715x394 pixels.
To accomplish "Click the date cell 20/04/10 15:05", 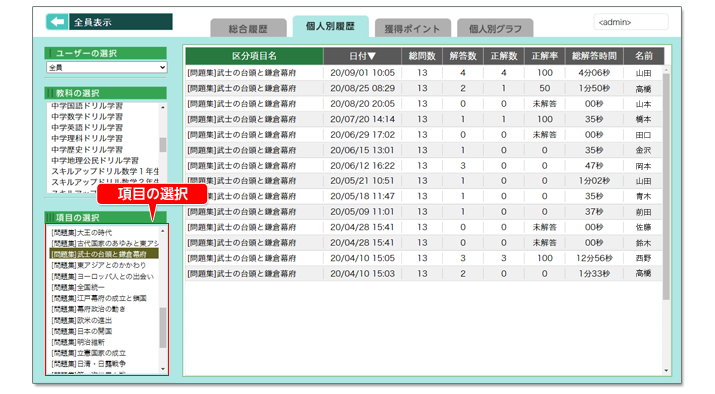I will 363,258.
